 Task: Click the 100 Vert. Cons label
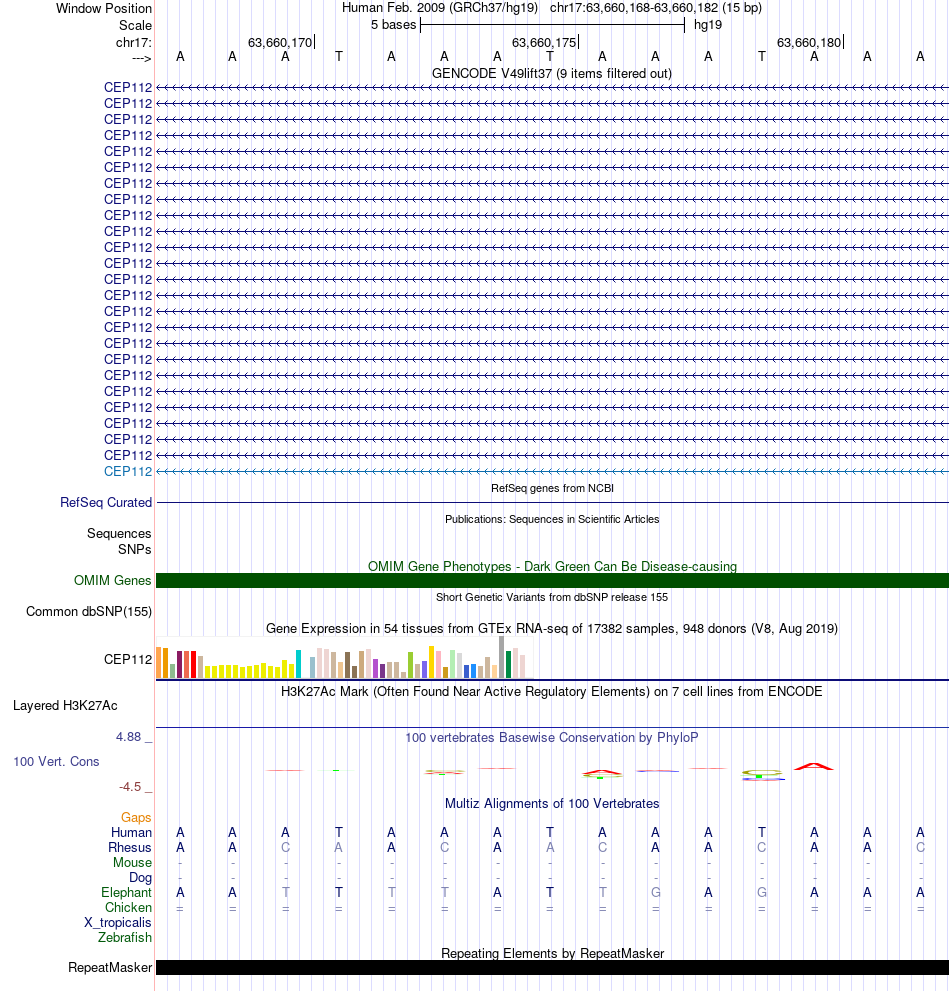56,762
